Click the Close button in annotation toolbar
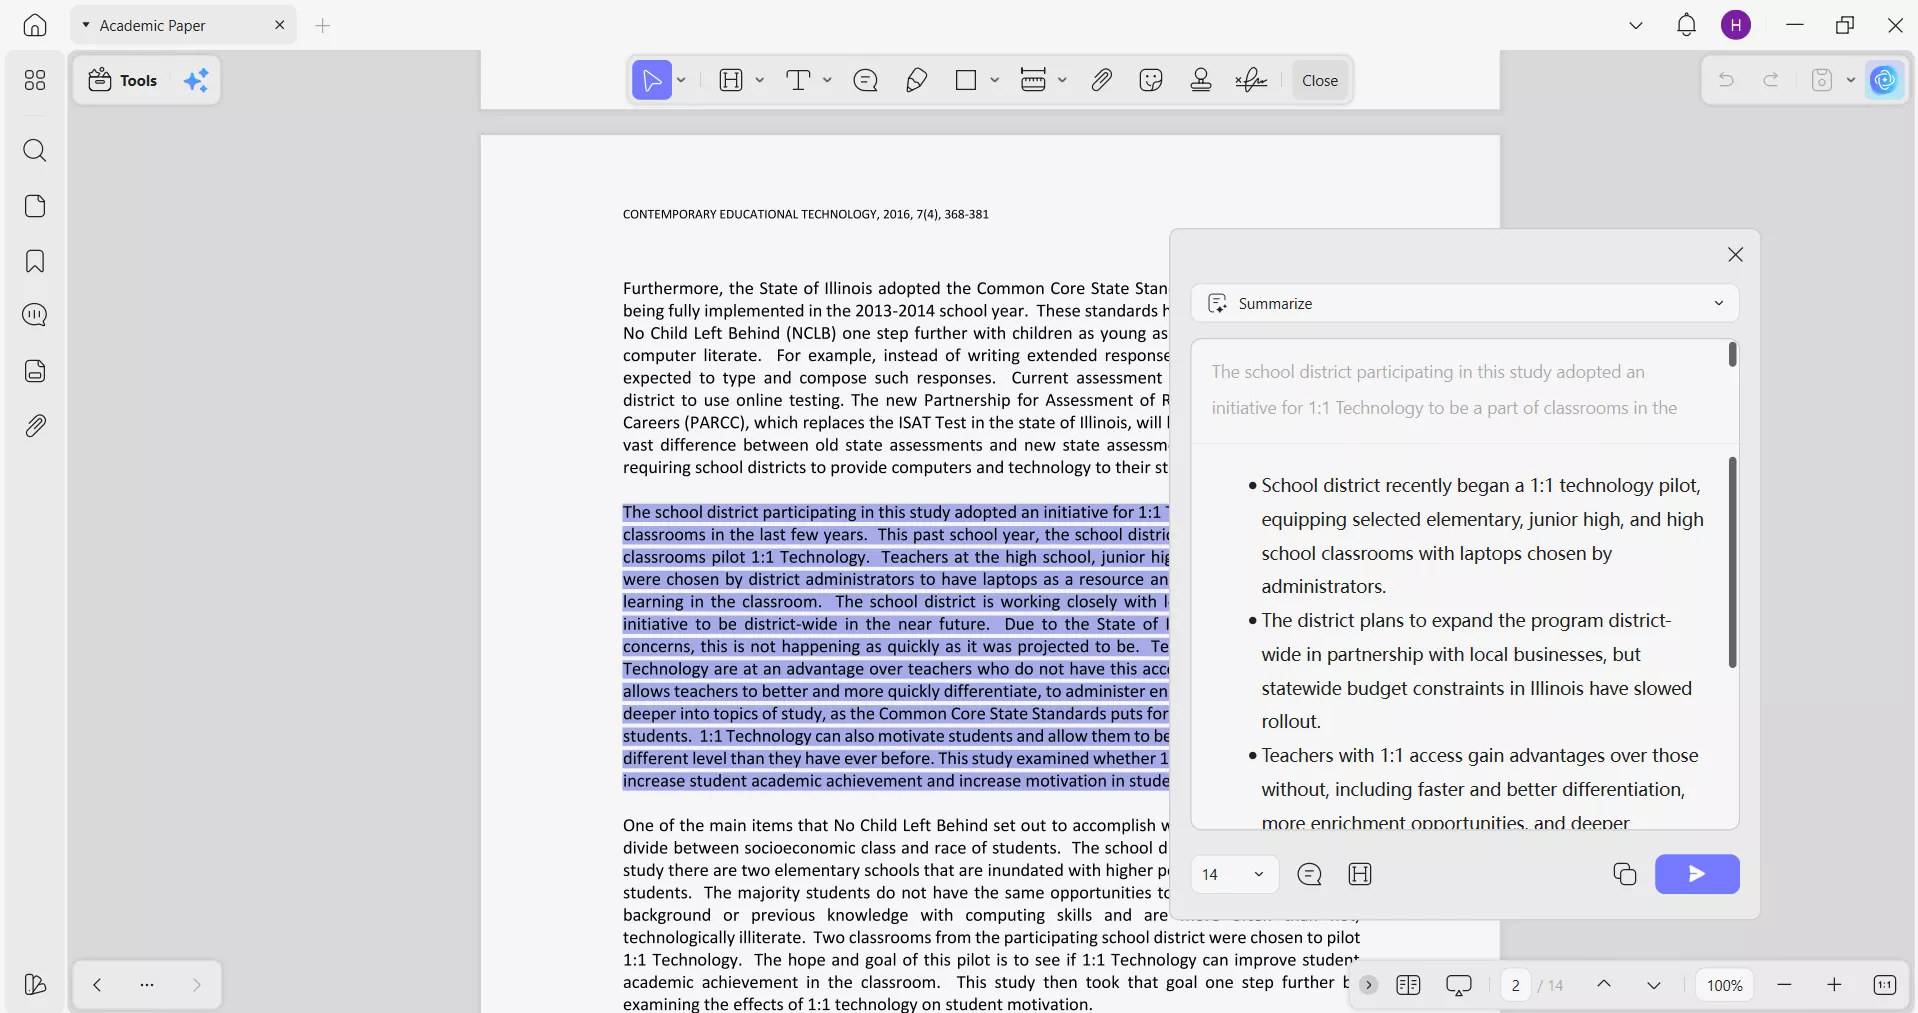 [x=1319, y=81]
